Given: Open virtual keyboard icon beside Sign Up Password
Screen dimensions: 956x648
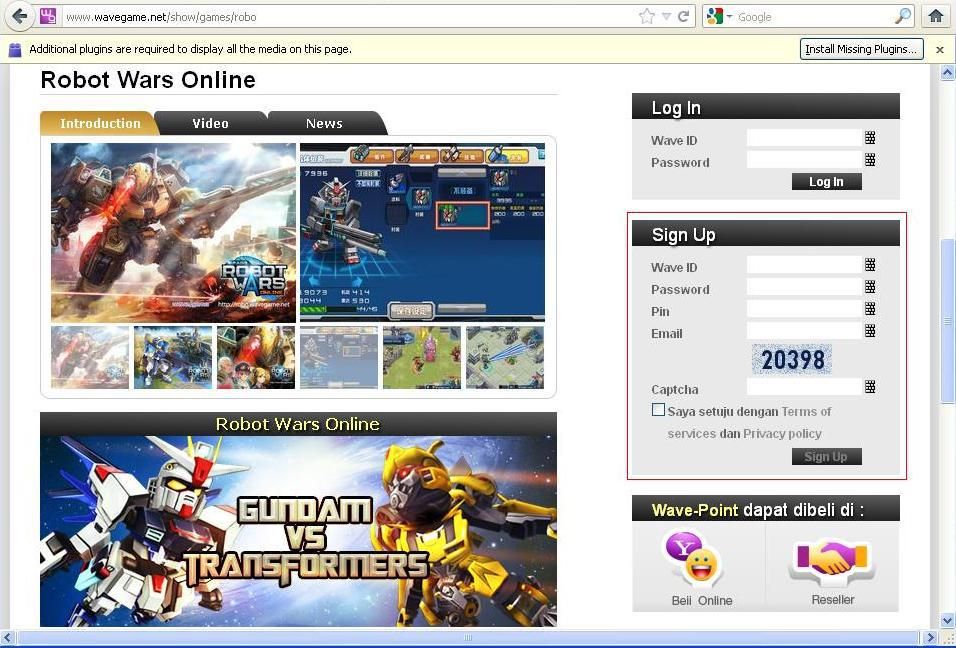Looking at the screenshot, I should [870, 287].
